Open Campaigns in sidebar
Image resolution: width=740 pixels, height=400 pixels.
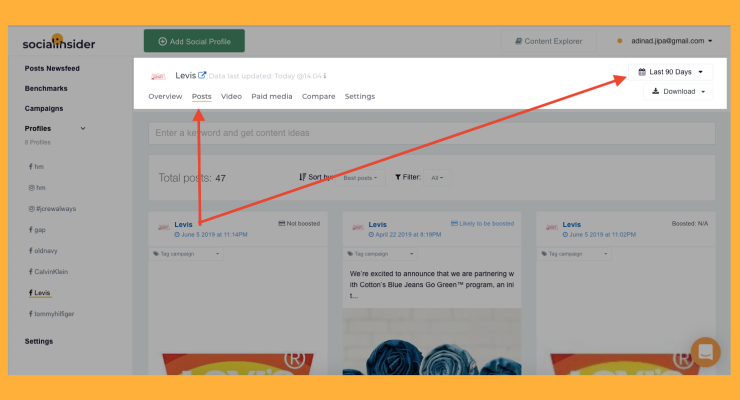(x=44, y=108)
